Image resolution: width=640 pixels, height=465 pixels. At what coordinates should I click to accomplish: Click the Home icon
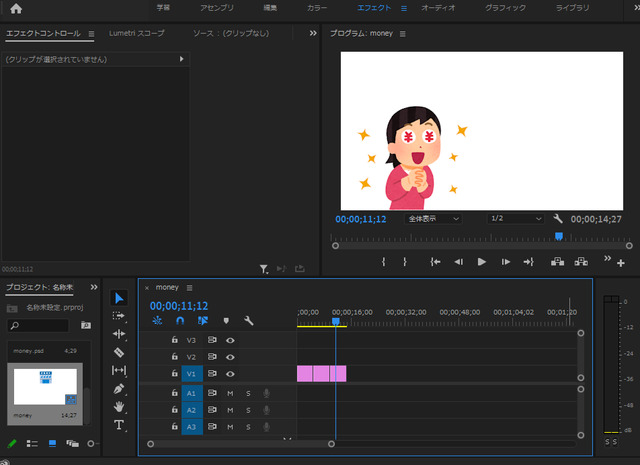pyautogui.click(x=16, y=9)
